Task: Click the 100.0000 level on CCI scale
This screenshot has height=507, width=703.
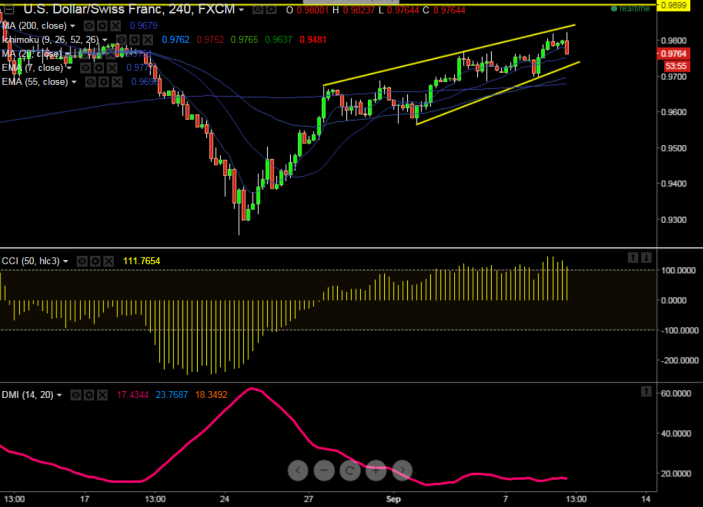Action: 678,270
